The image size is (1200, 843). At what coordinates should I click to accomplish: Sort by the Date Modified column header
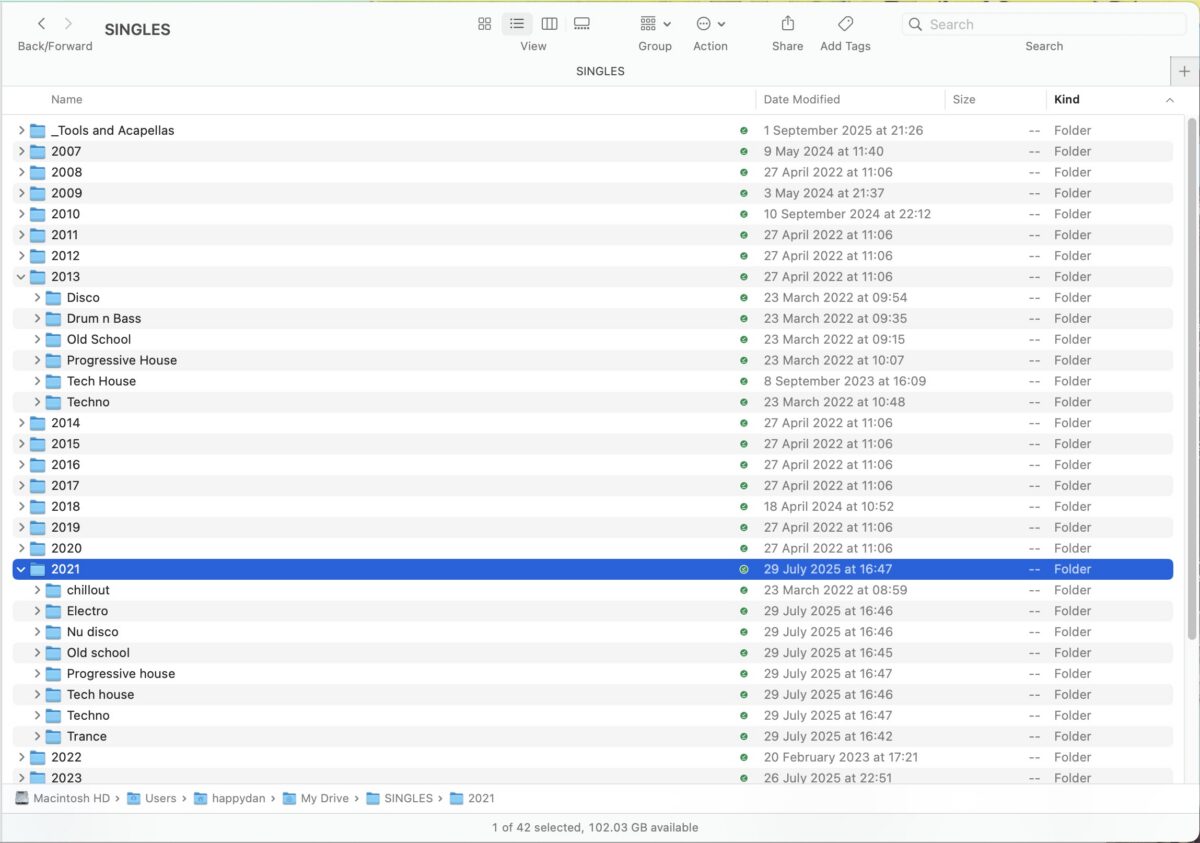tap(800, 99)
